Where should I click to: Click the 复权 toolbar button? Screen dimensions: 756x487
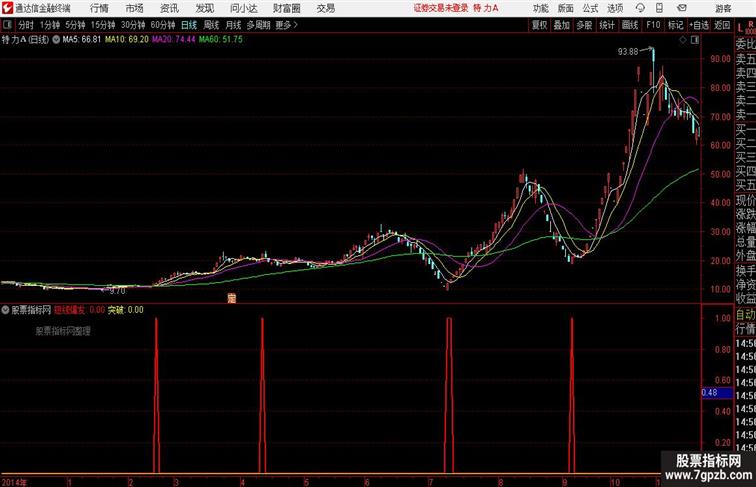tap(539, 25)
